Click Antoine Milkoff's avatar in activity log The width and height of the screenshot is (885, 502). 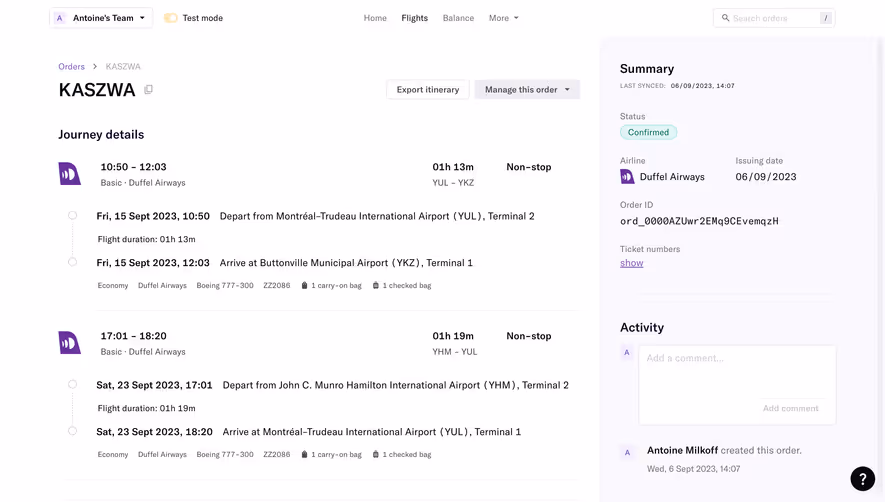(x=626, y=452)
